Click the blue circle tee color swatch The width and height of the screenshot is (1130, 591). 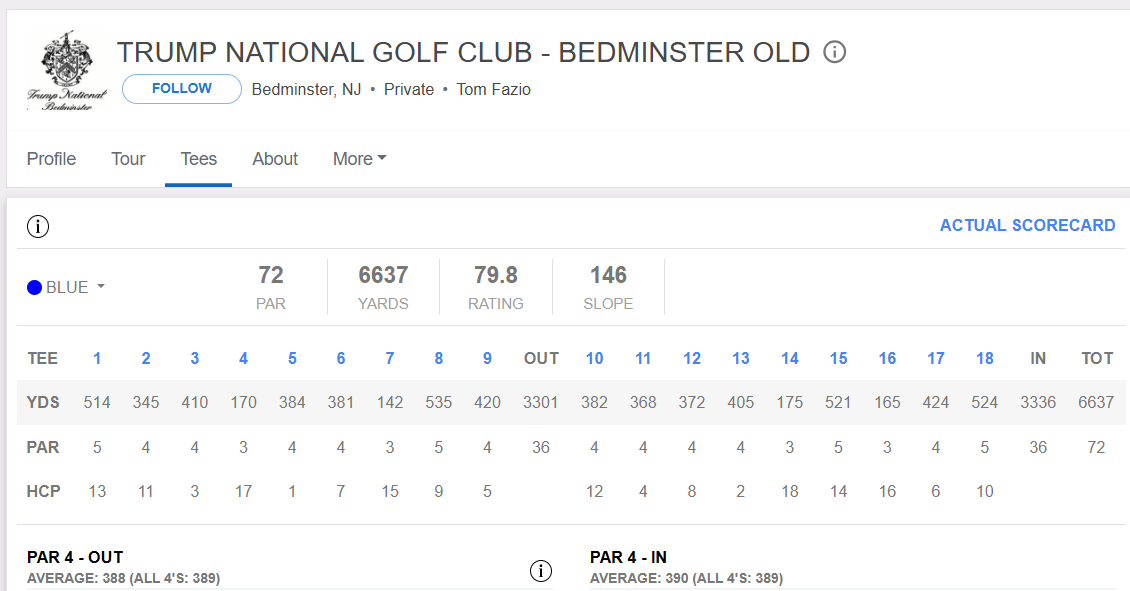[35, 288]
